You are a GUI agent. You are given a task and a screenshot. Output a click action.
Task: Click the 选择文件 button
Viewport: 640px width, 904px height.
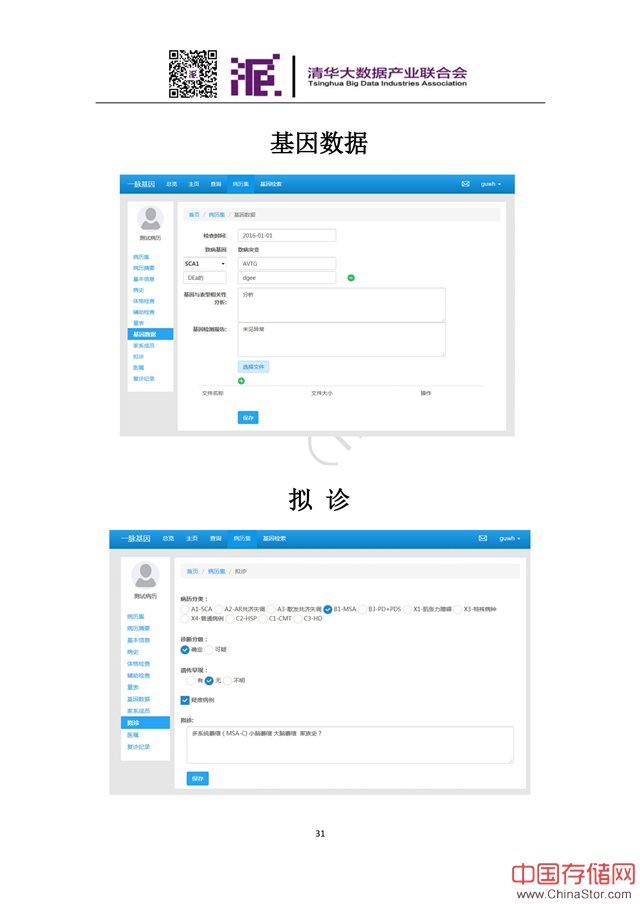(x=253, y=367)
